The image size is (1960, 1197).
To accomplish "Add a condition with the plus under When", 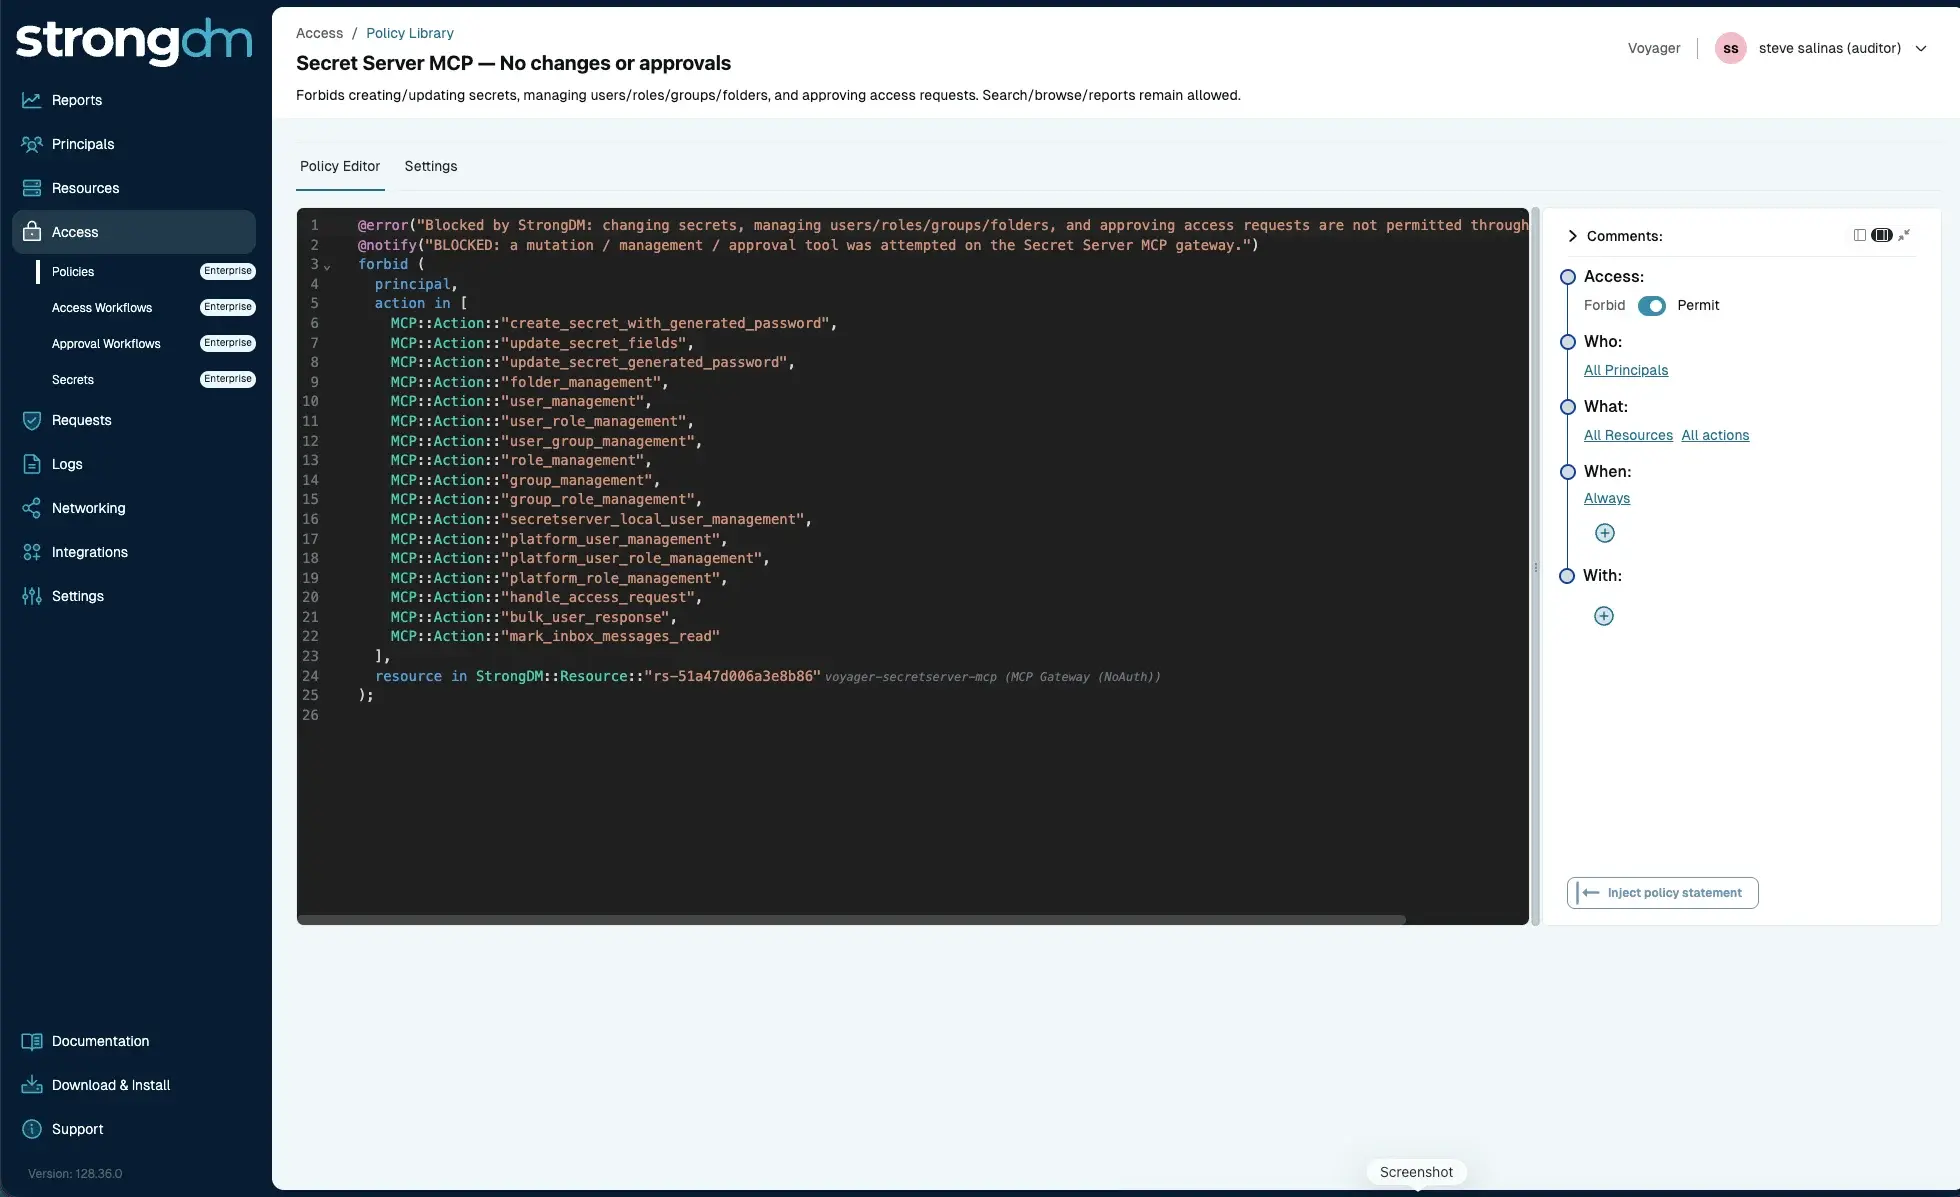I will click(1605, 533).
